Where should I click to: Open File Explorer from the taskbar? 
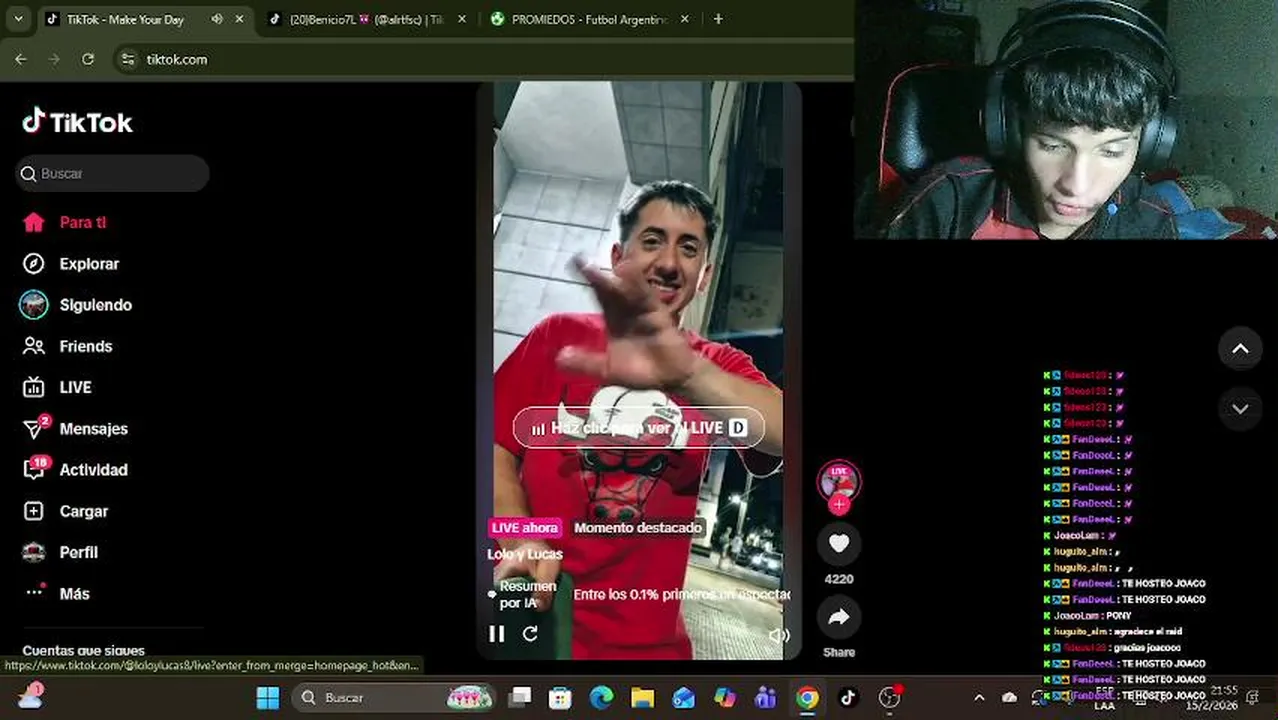(642, 697)
